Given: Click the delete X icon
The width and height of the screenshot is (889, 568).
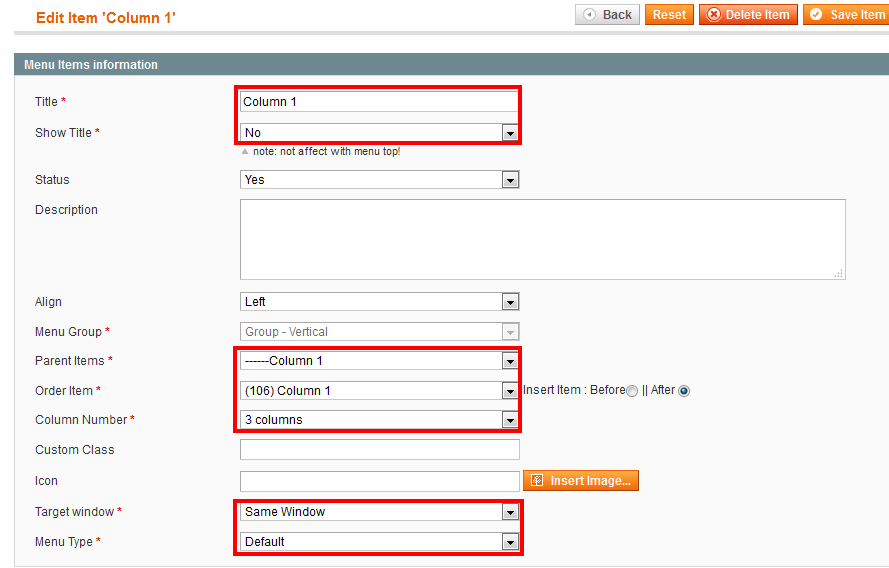Looking at the screenshot, I should click(714, 15).
